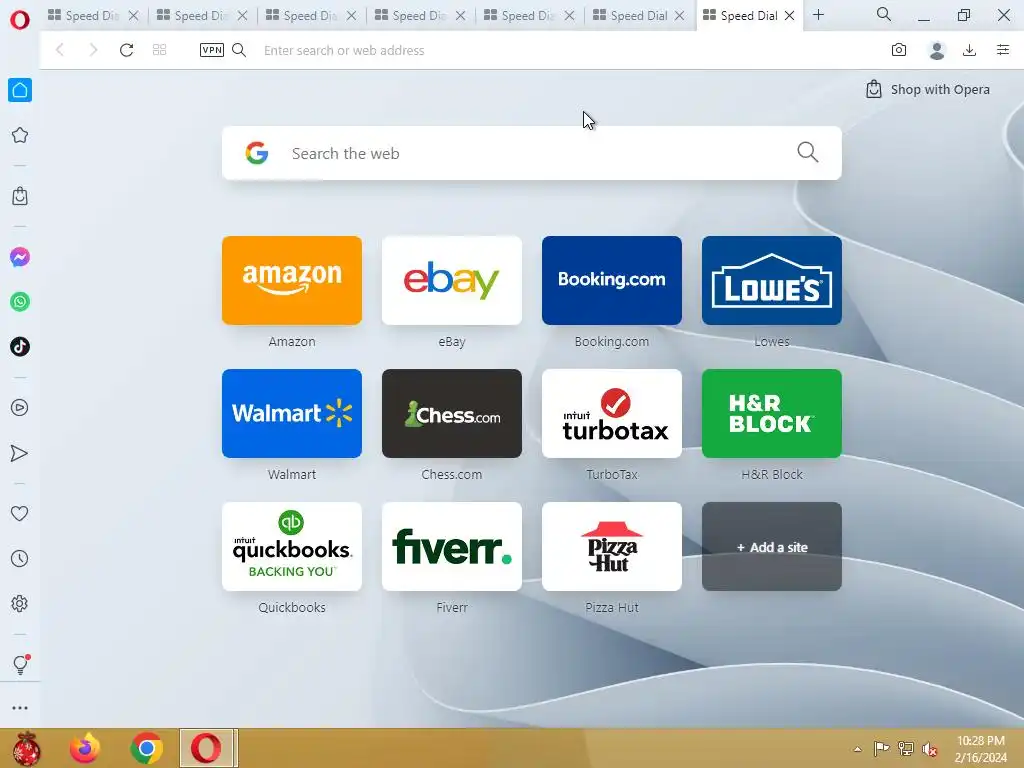This screenshot has width=1024, height=768.
Task: Open the Lowes speed dial tile
Action: pyautogui.click(x=772, y=280)
